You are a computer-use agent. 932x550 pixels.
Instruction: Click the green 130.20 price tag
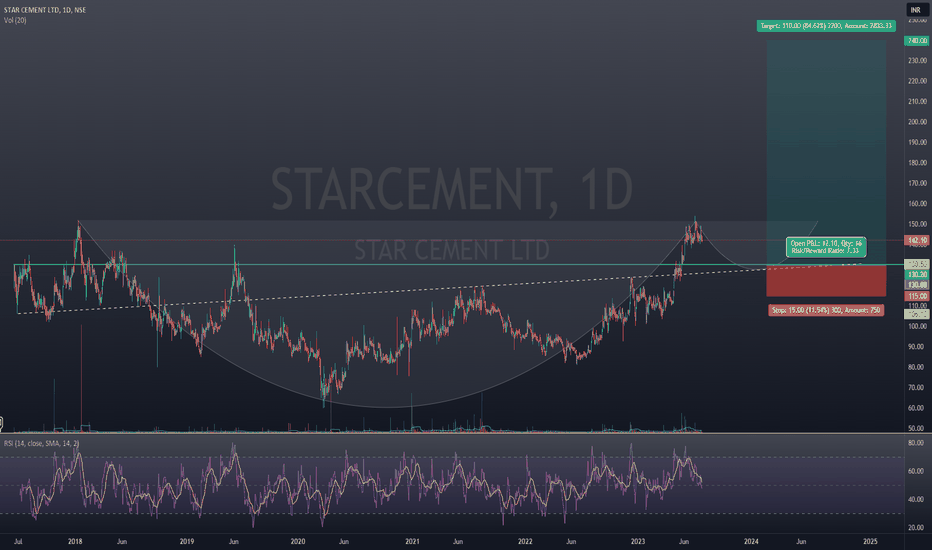(x=917, y=275)
